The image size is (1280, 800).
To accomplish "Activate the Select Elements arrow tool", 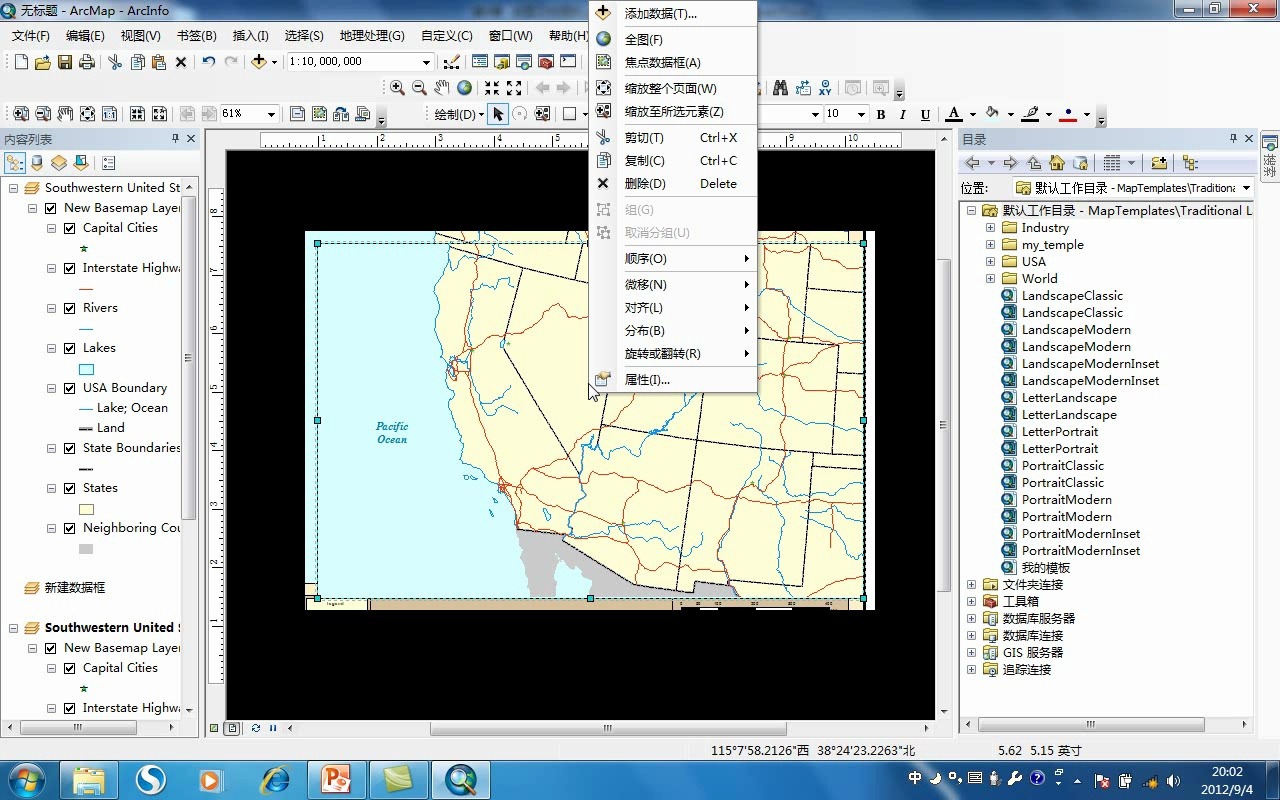I will pos(498,114).
